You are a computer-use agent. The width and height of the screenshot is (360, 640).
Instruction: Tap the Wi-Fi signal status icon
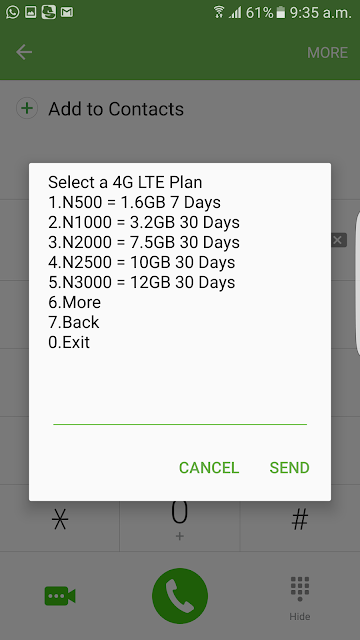(219, 12)
